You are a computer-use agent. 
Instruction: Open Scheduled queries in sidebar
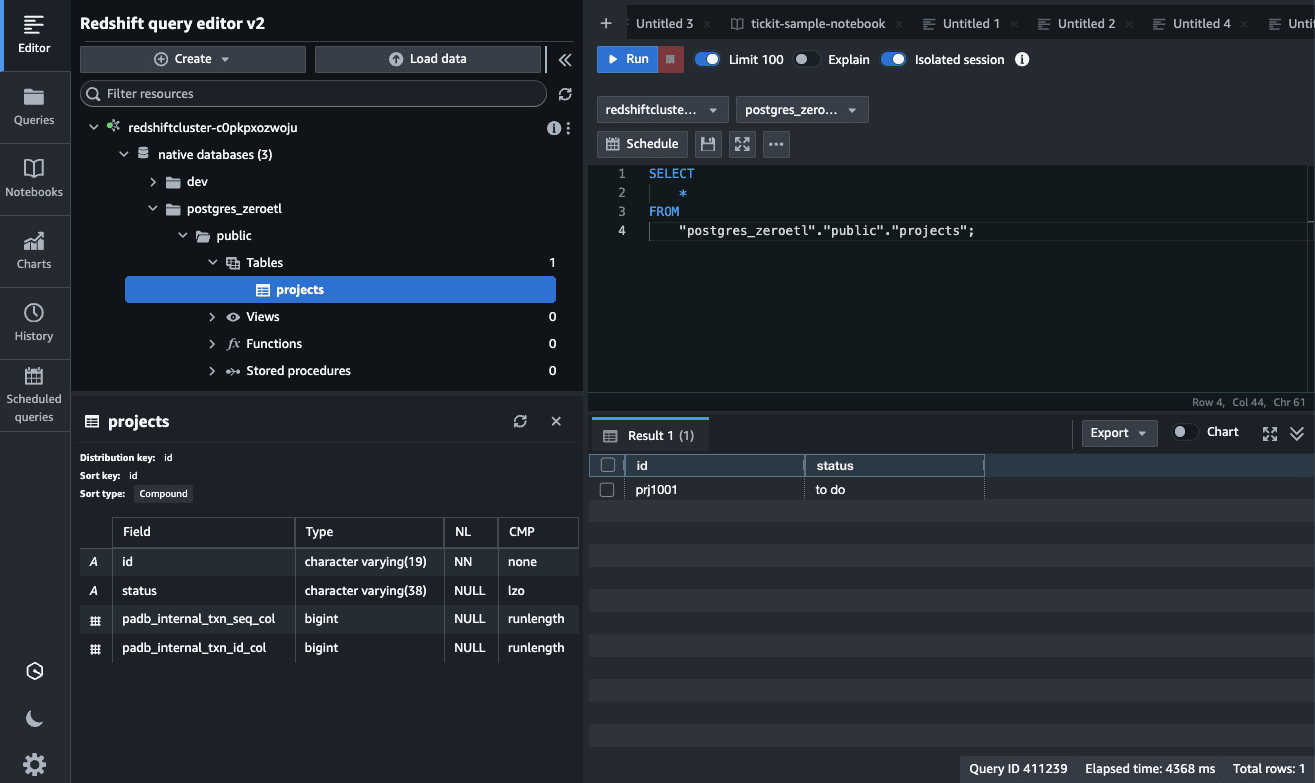pyautogui.click(x=34, y=395)
